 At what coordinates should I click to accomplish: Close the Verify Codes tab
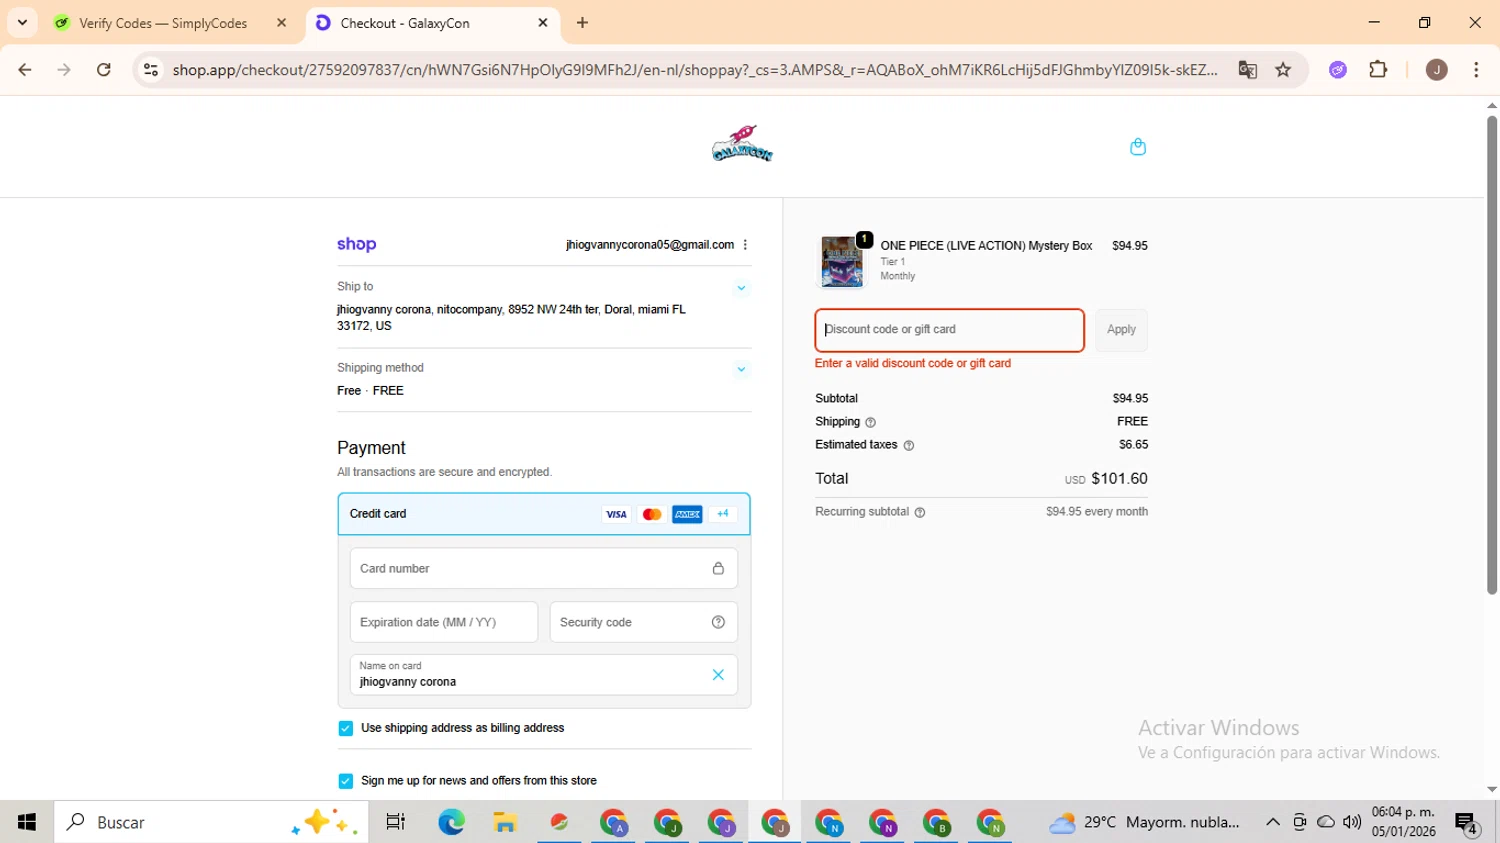pyautogui.click(x=281, y=22)
